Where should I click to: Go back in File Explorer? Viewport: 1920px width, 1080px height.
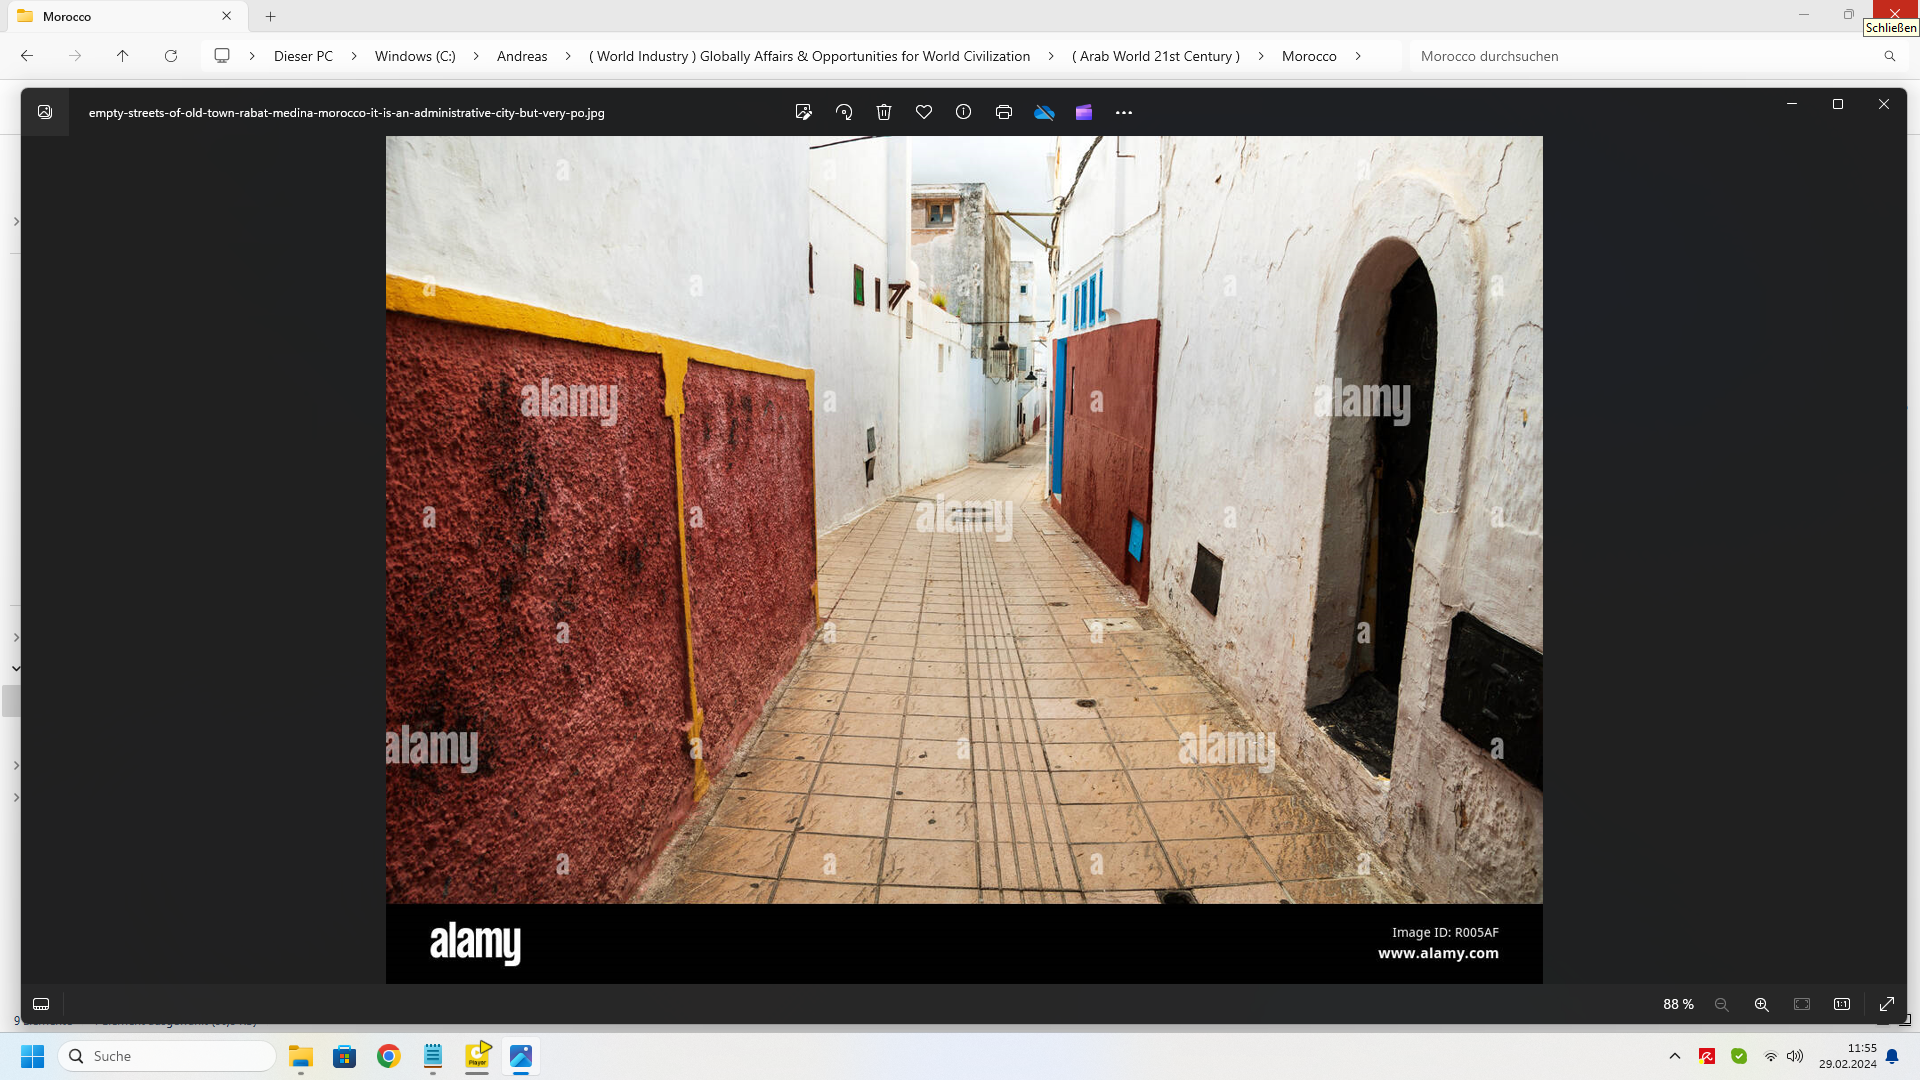27,56
